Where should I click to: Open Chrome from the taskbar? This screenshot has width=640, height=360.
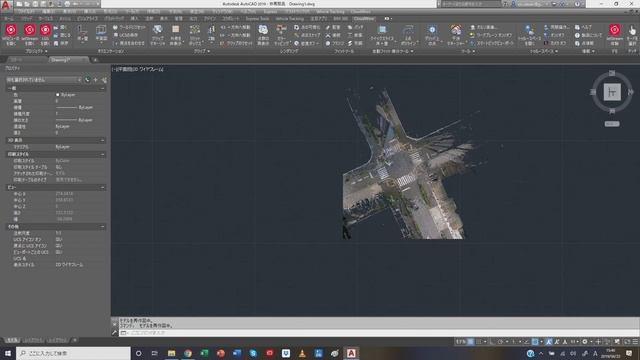tap(188, 353)
